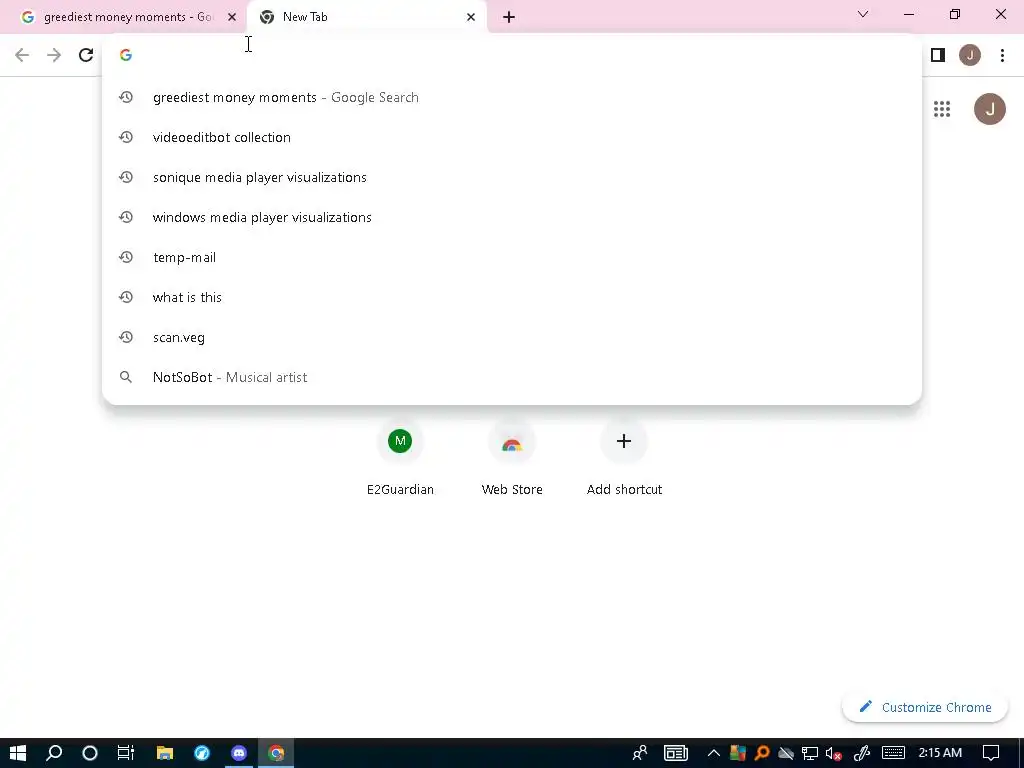
Task: Select the New Tab tab
Action: click(367, 17)
